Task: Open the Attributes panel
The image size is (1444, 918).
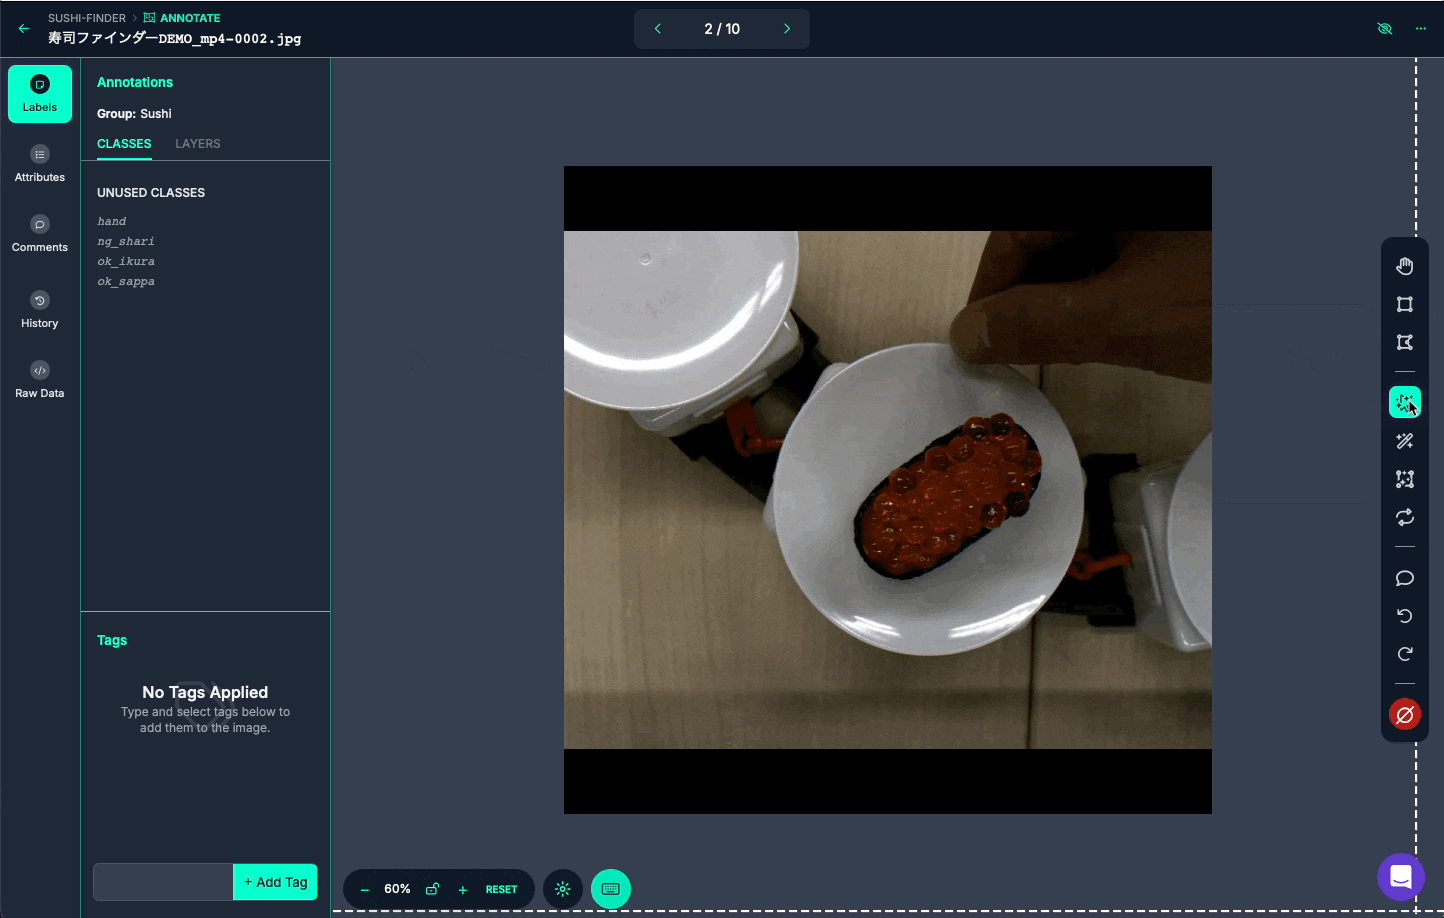Action: (39, 163)
